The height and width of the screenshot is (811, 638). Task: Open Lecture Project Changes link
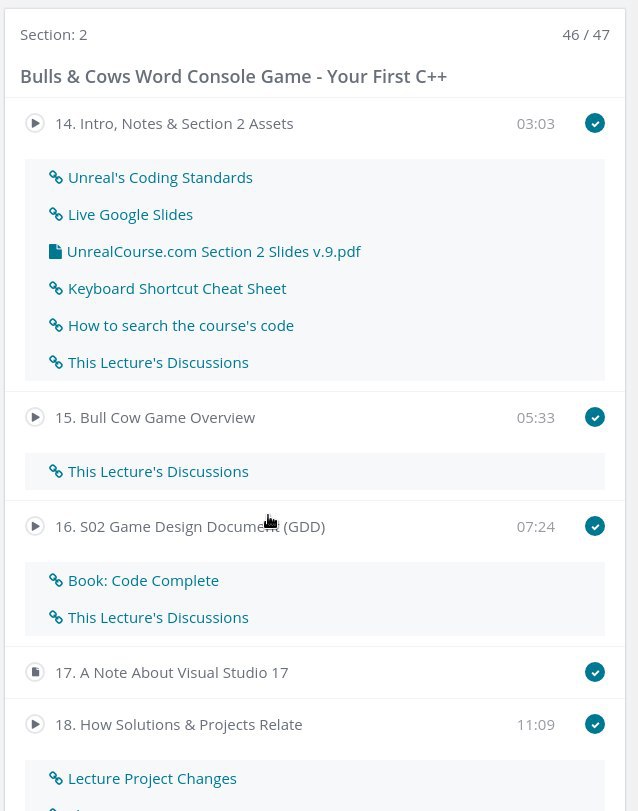(x=152, y=779)
